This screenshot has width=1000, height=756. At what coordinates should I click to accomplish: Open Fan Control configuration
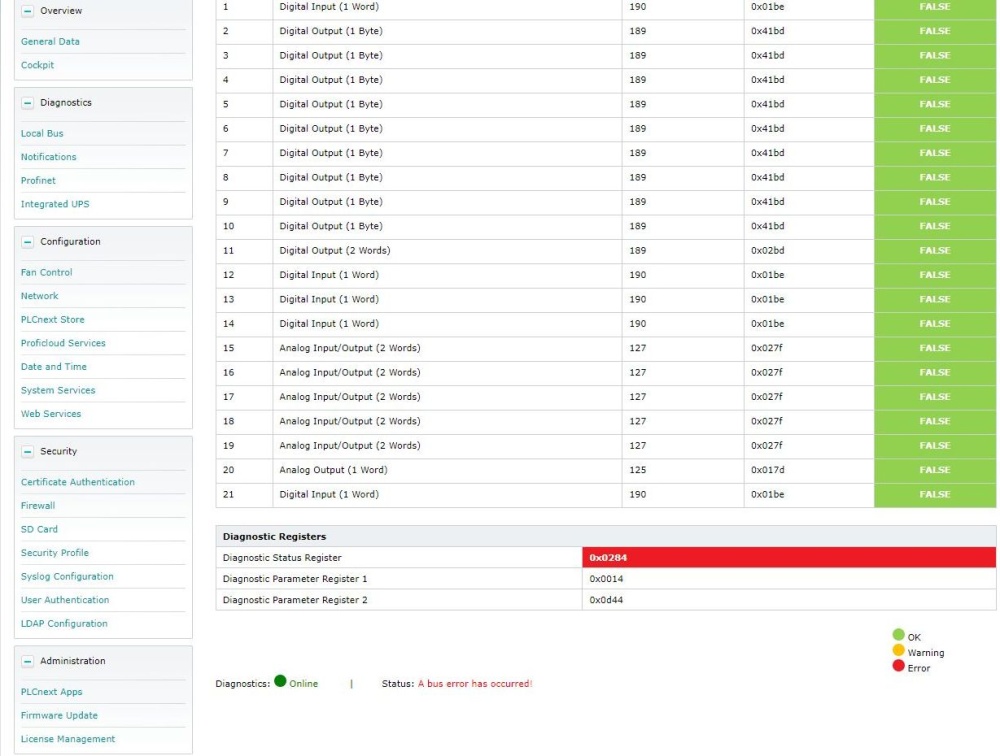47,272
